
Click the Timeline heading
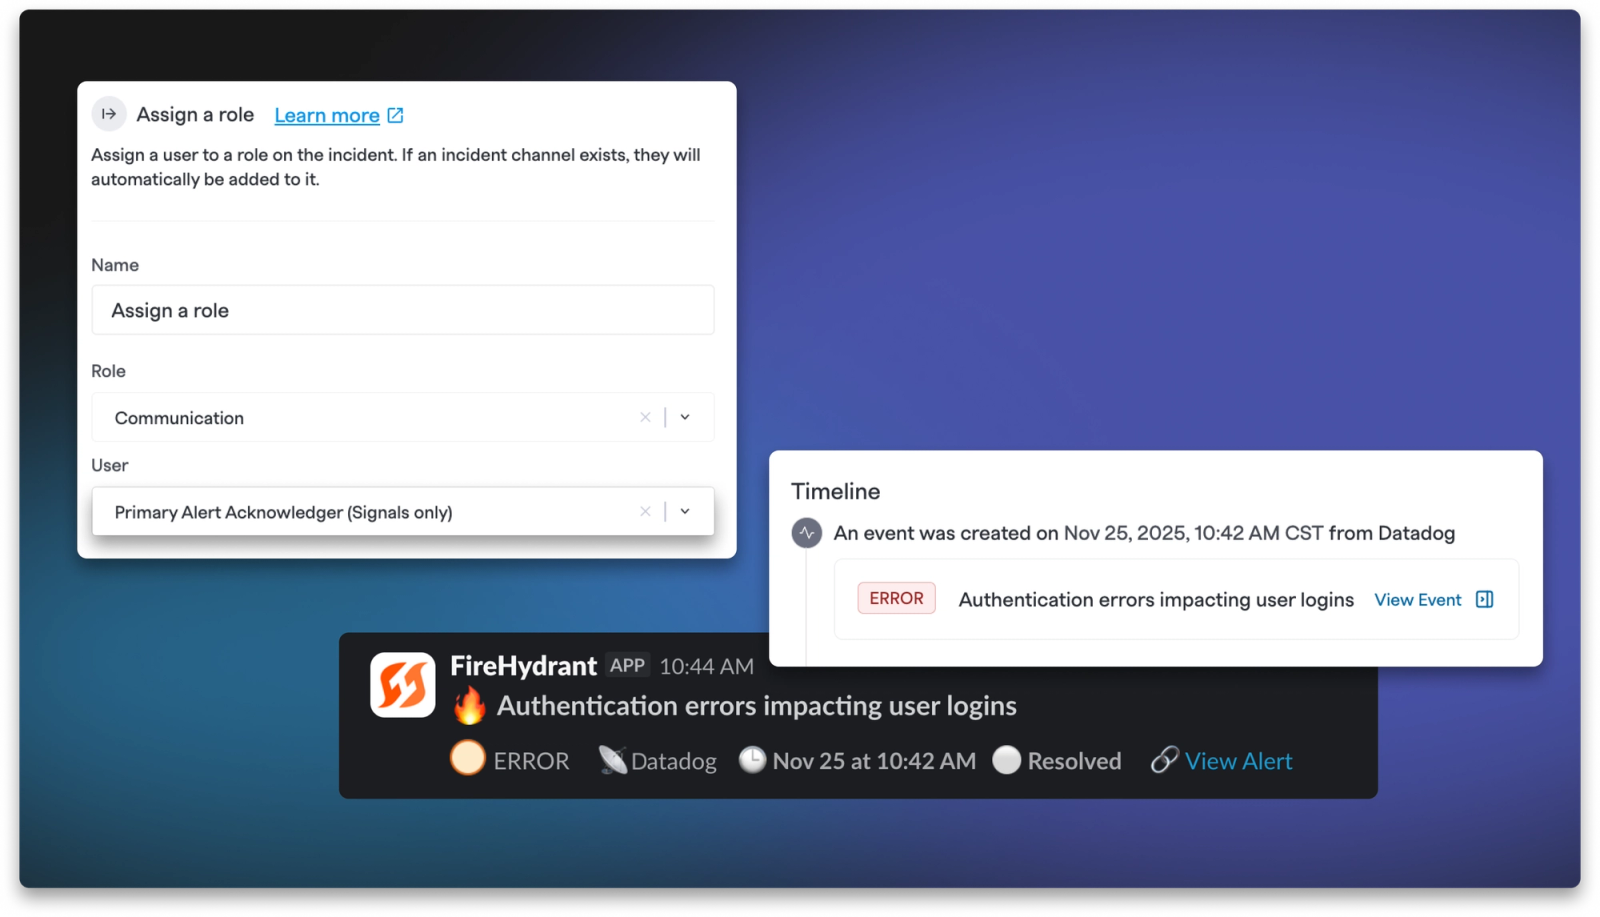click(x=836, y=491)
